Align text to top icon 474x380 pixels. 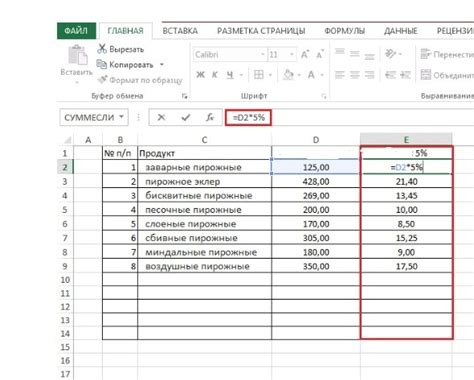(x=340, y=53)
